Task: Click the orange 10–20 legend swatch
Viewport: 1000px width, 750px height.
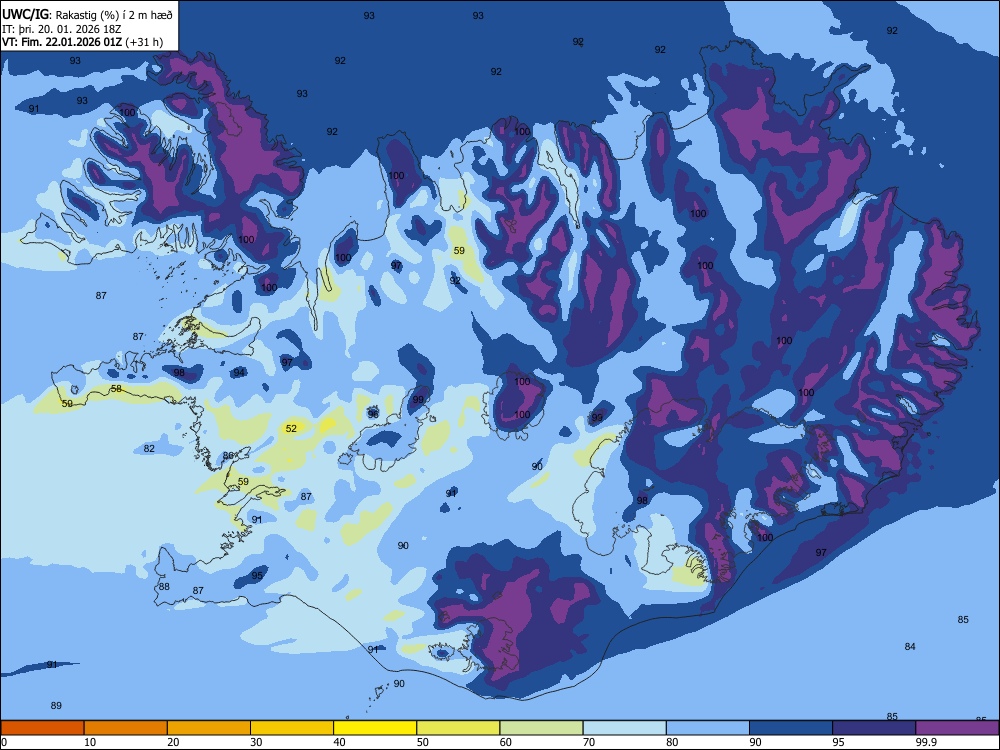Action: pyautogui.click(x=126, y=728)
